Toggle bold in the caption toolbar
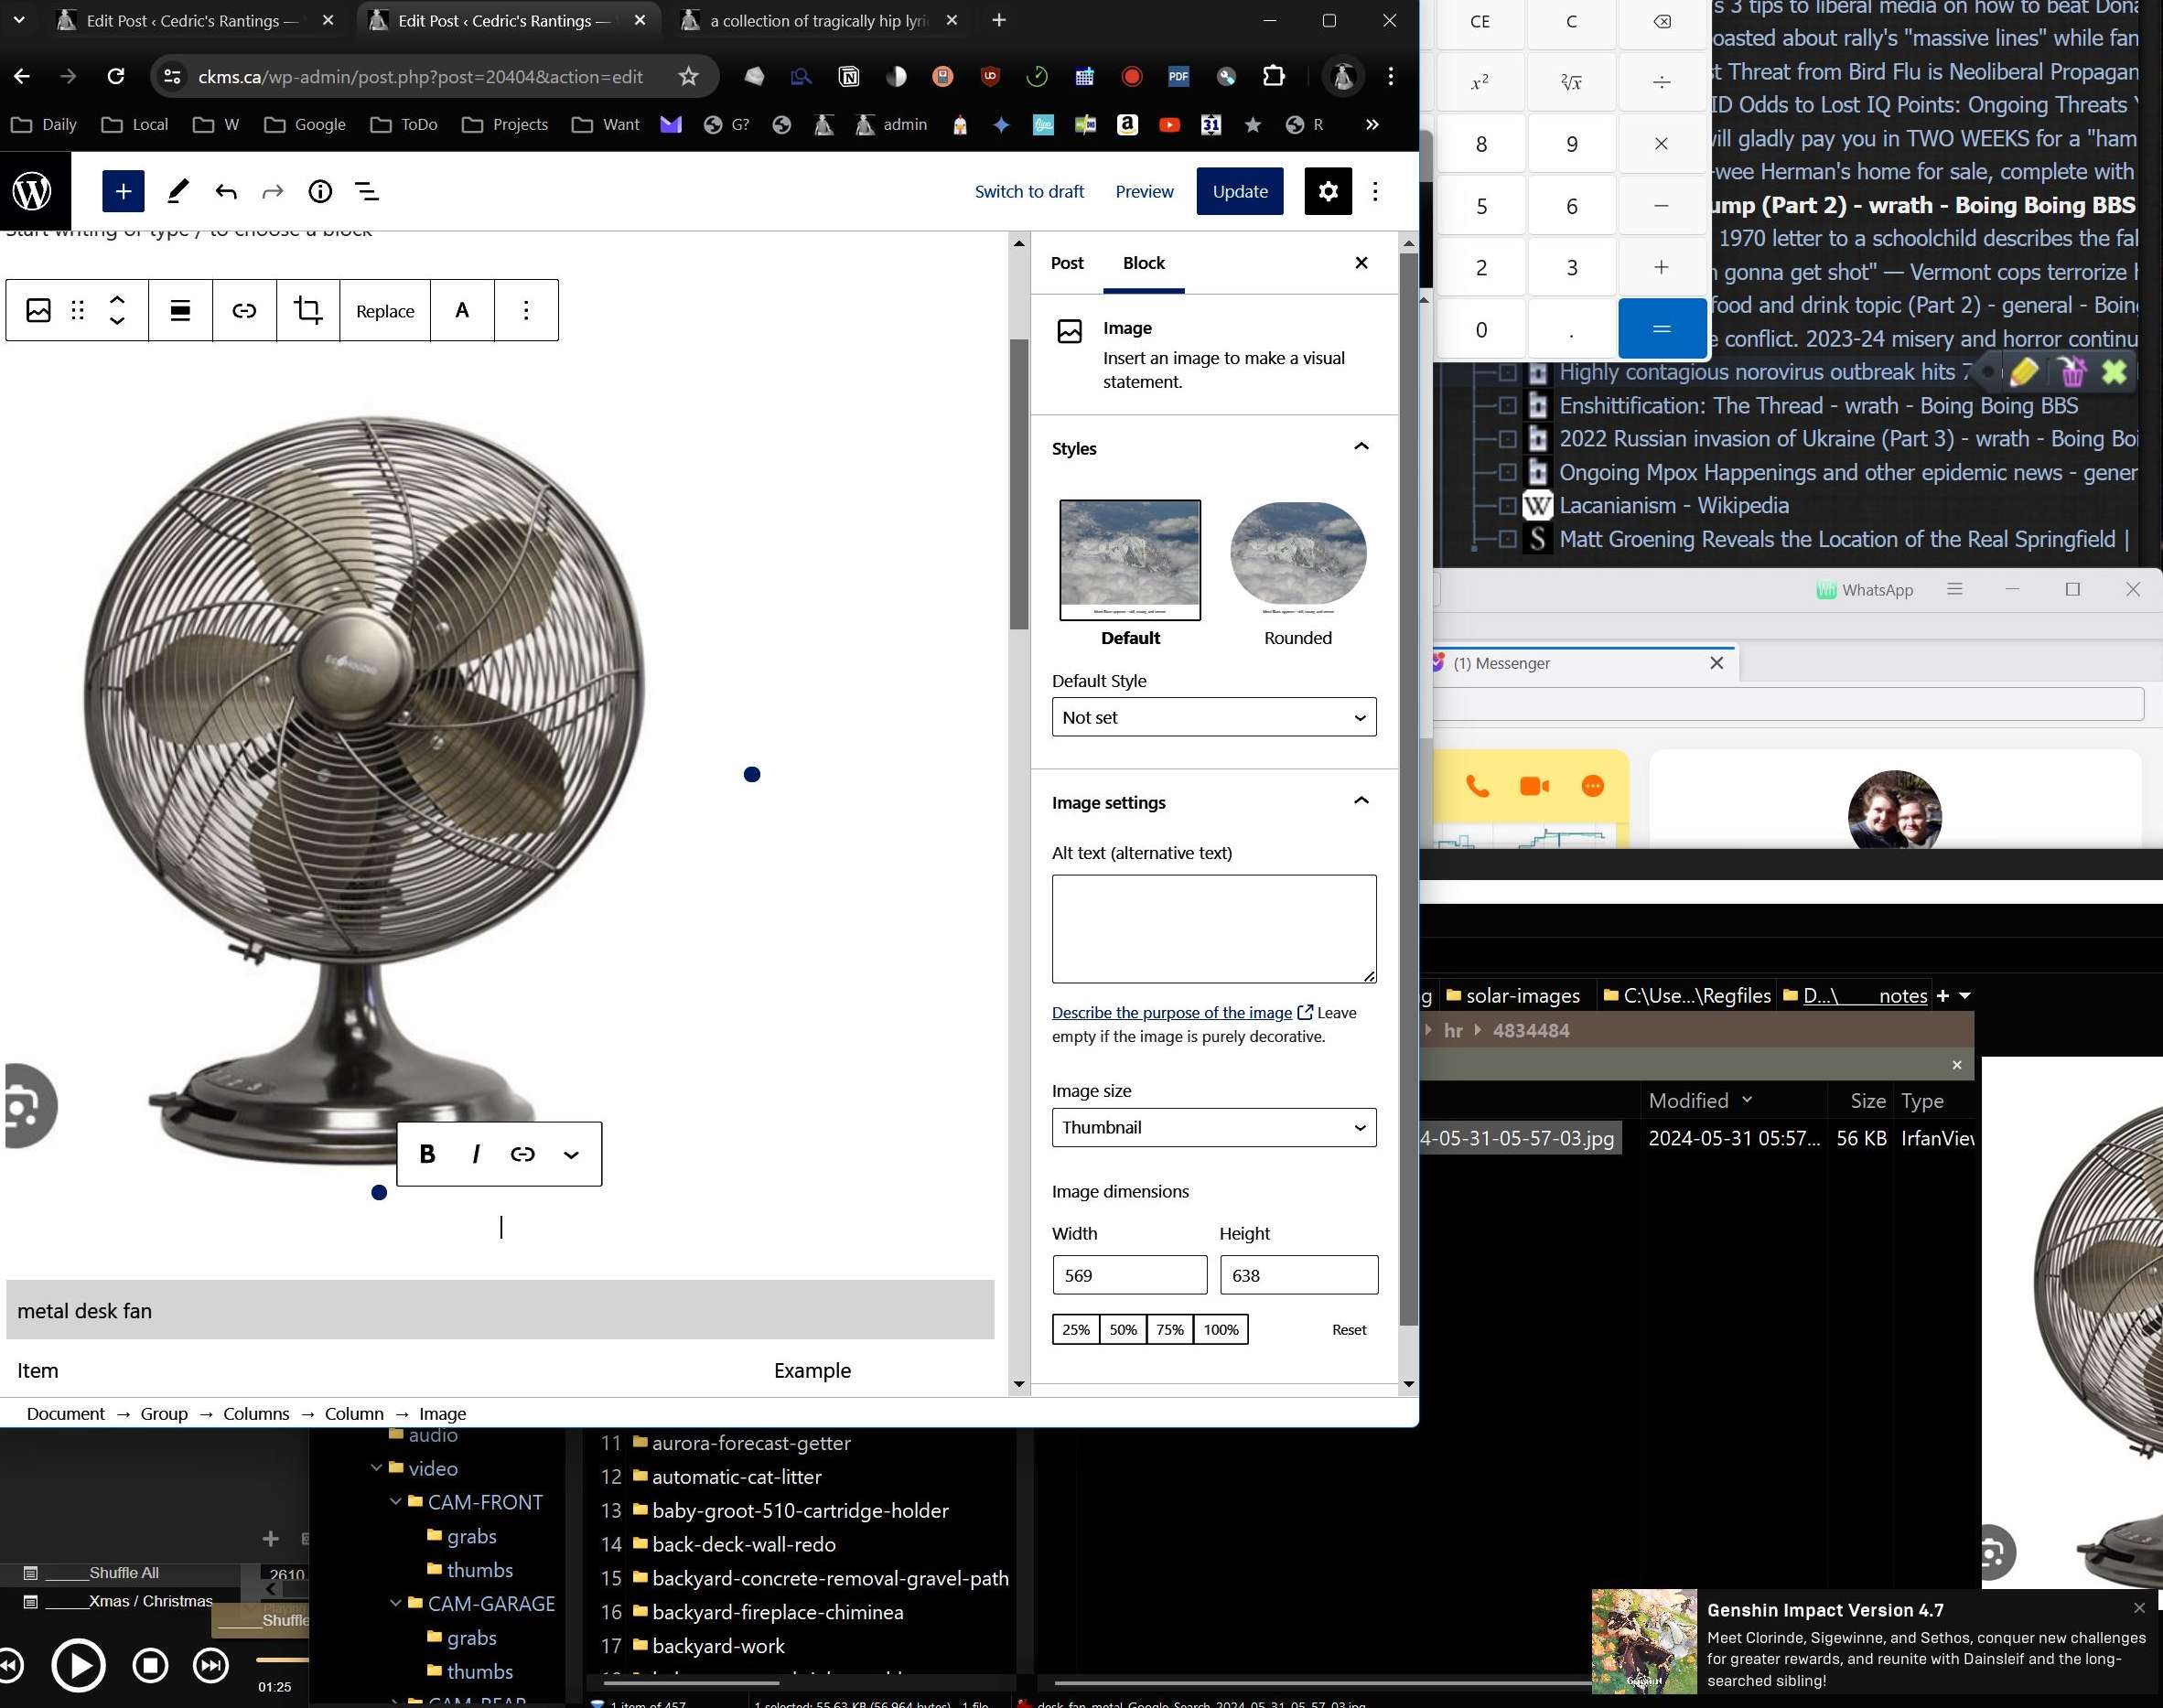 coord(427,1154)
